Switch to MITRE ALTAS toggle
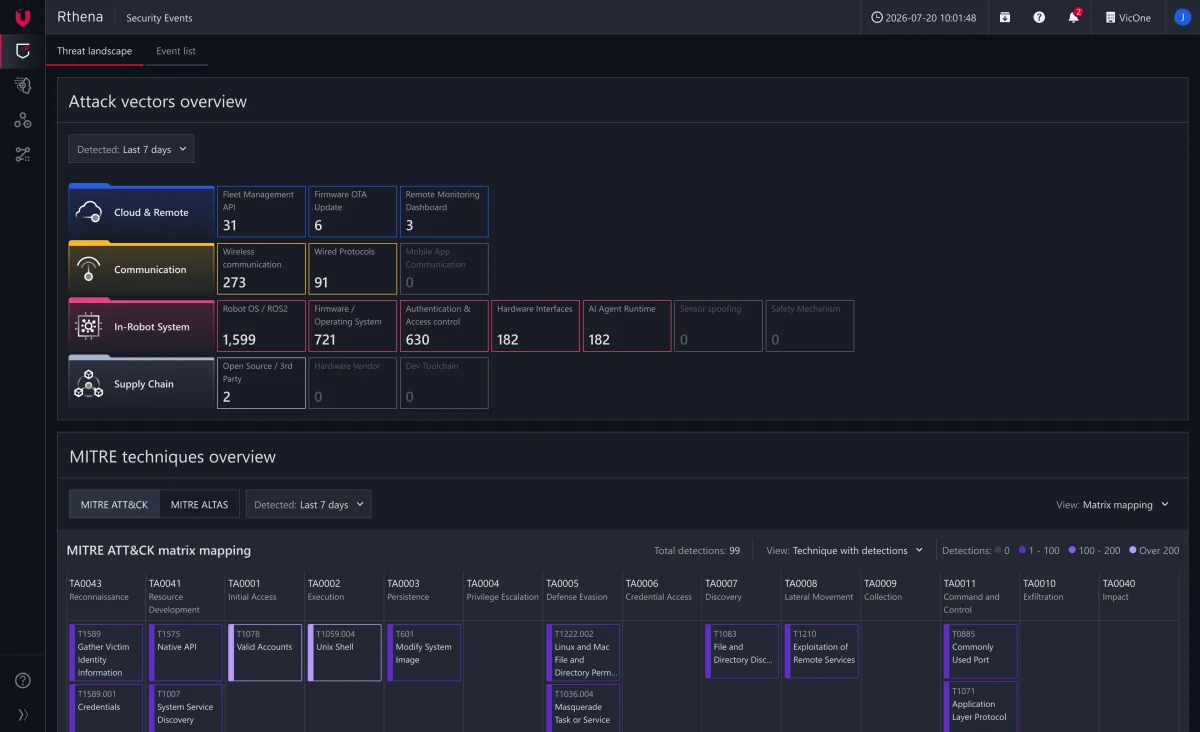Screen dimensions: 1200x732 coord(199,504)
